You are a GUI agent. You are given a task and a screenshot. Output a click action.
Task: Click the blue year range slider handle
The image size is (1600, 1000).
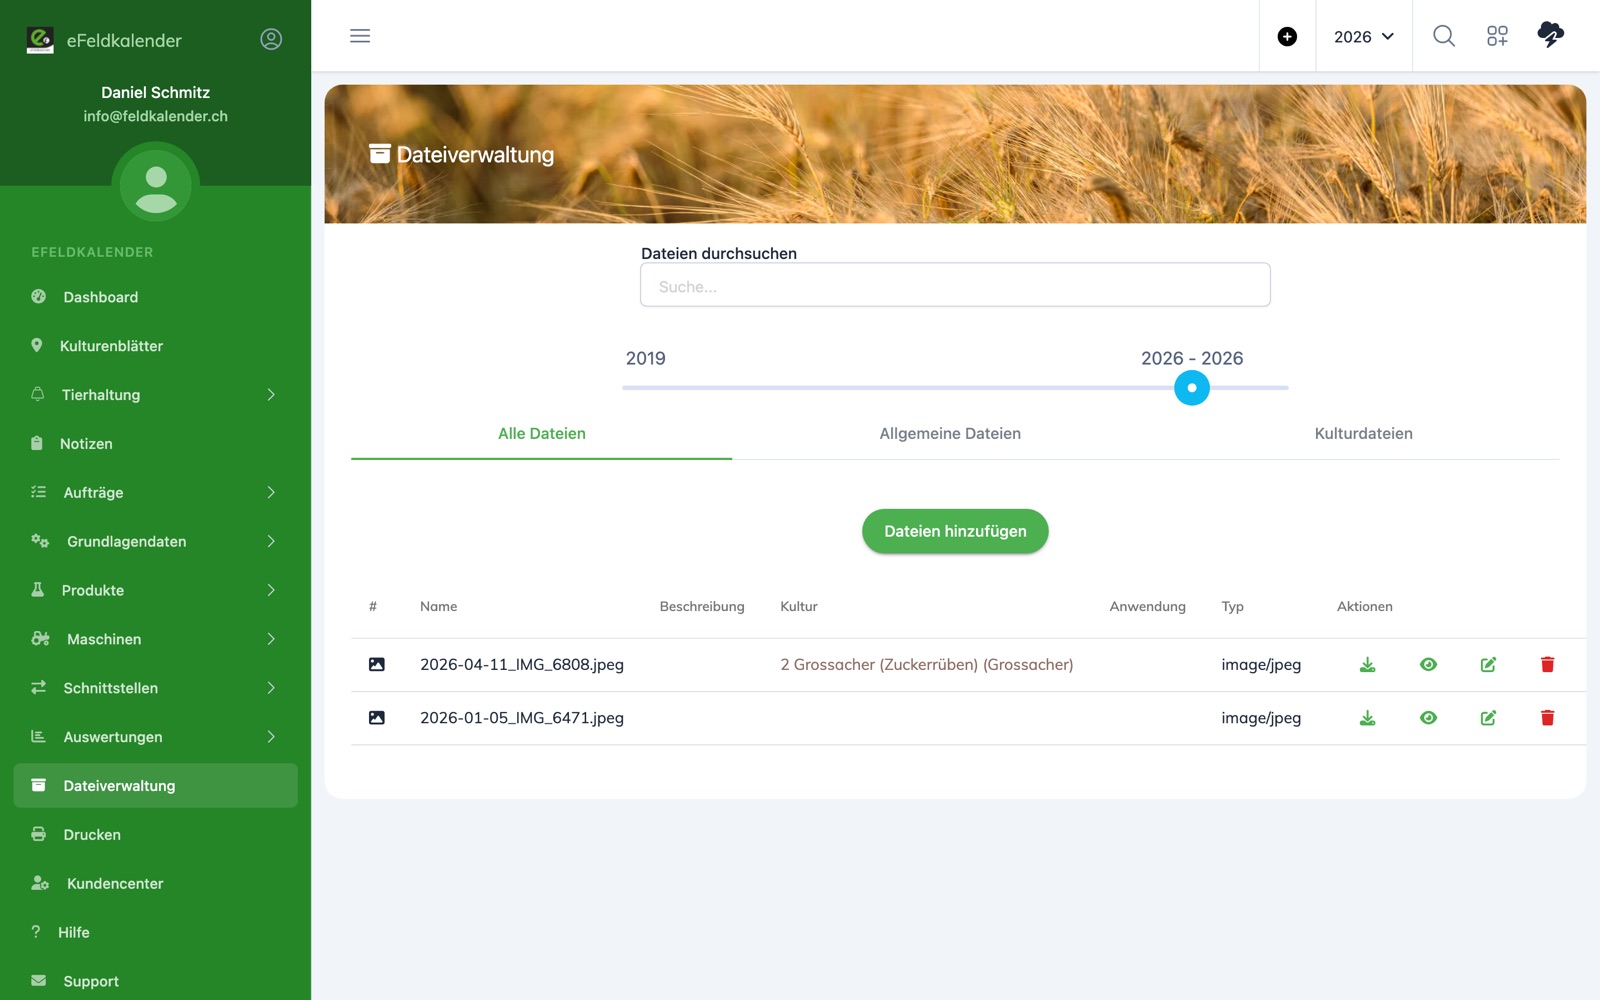click(x=1191, y=388)
